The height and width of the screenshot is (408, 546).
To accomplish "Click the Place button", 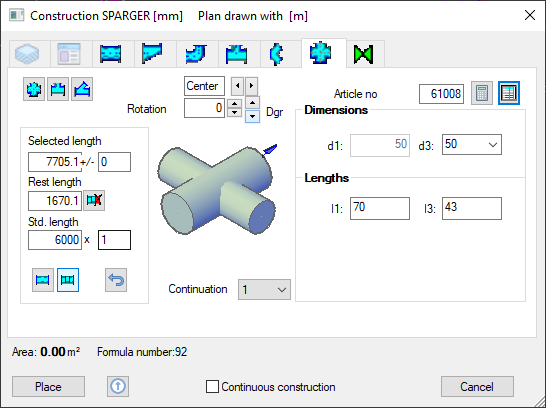I will (x=48, y=386).
